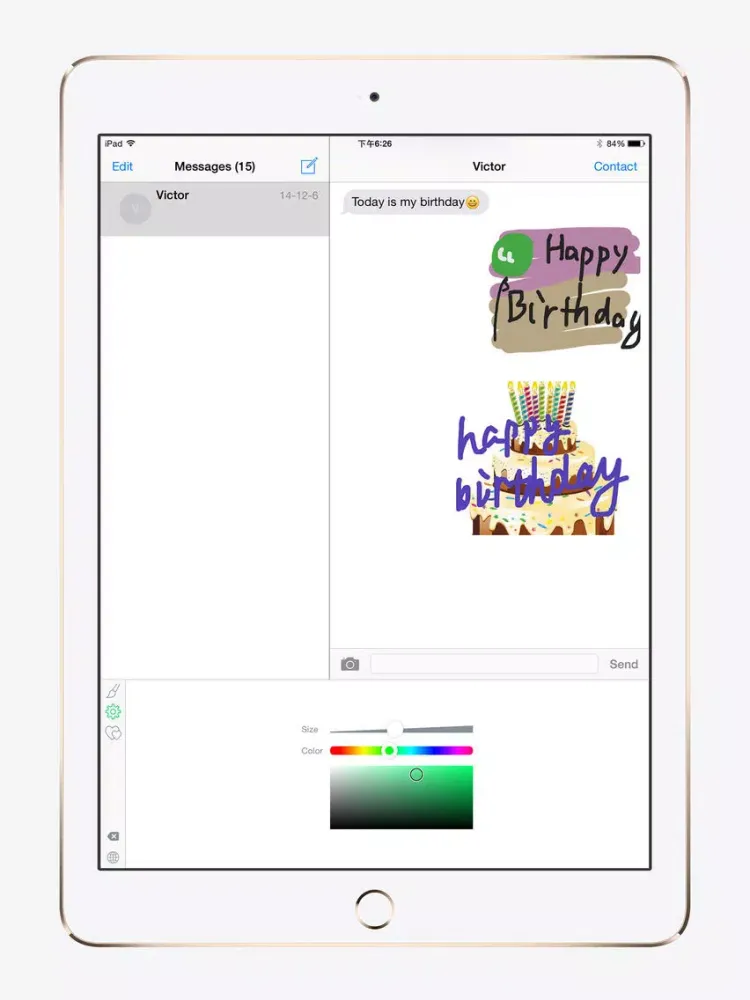
Task: Pick a shade in the green color square
Action: pyautogui.click(x=401, y=797)
